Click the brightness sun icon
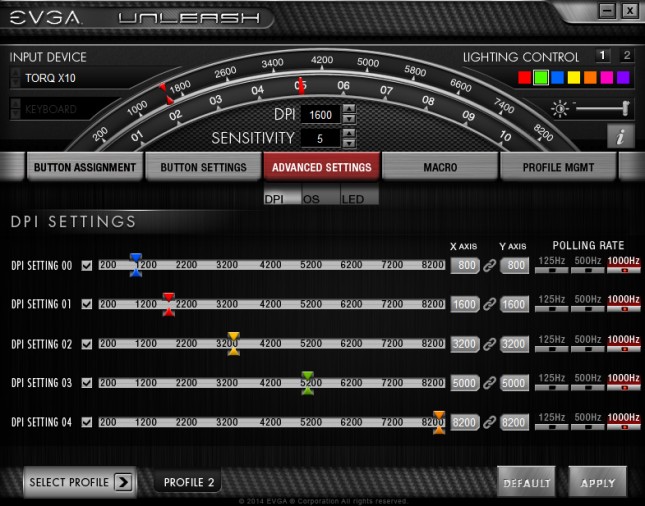 [x=560, y=109]
